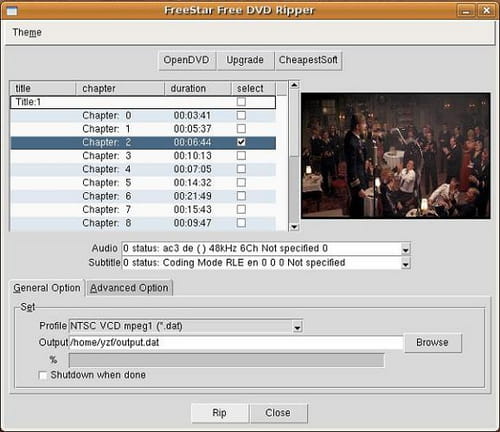This screenshot has width=500, height=432.
Task: Expand the Subtitle dropdown
Action: point(405,264)
